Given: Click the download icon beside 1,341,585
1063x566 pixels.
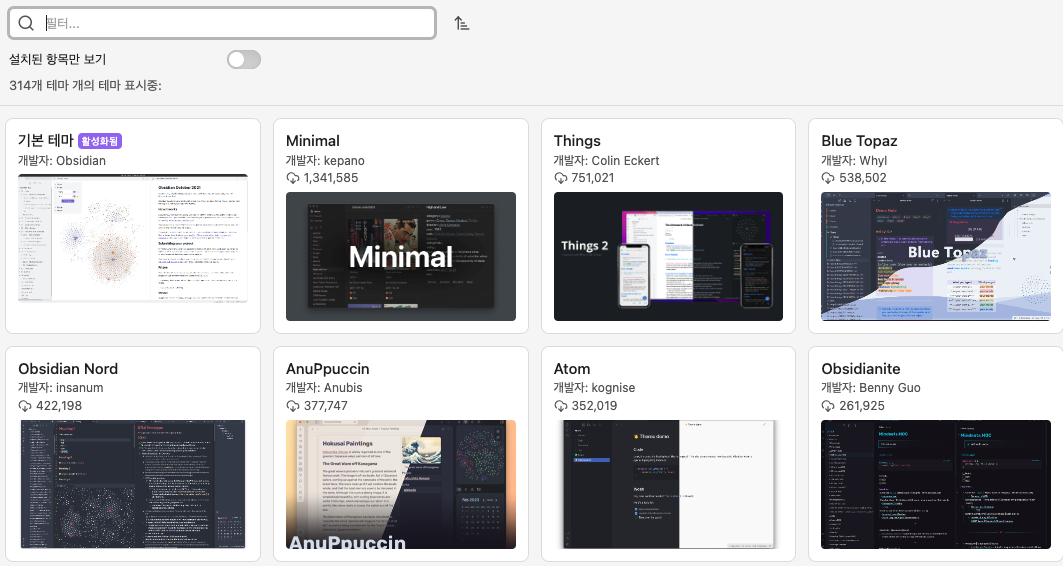Looking at the screenshot, I should click(x=293, y=178).
